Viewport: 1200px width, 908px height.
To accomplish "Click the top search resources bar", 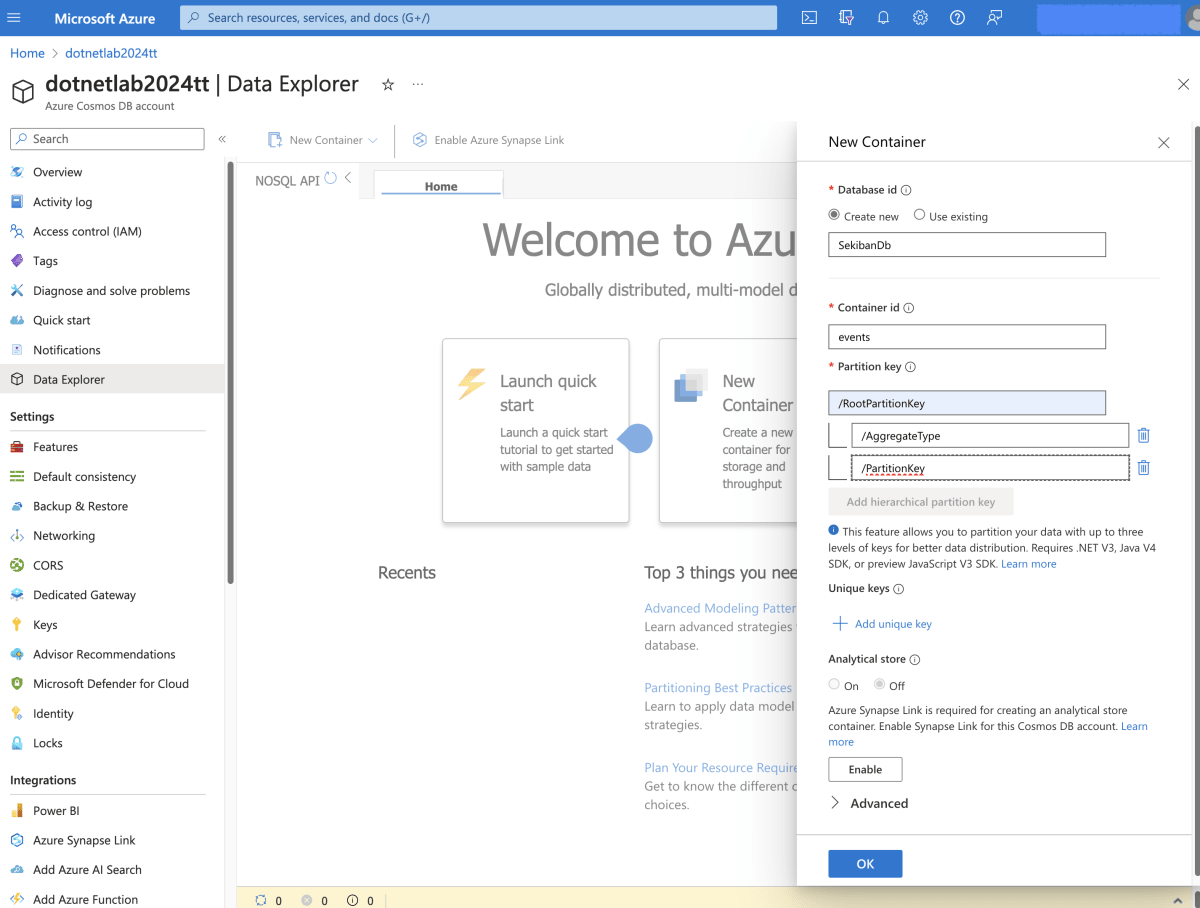I will (x=478, y=18).
